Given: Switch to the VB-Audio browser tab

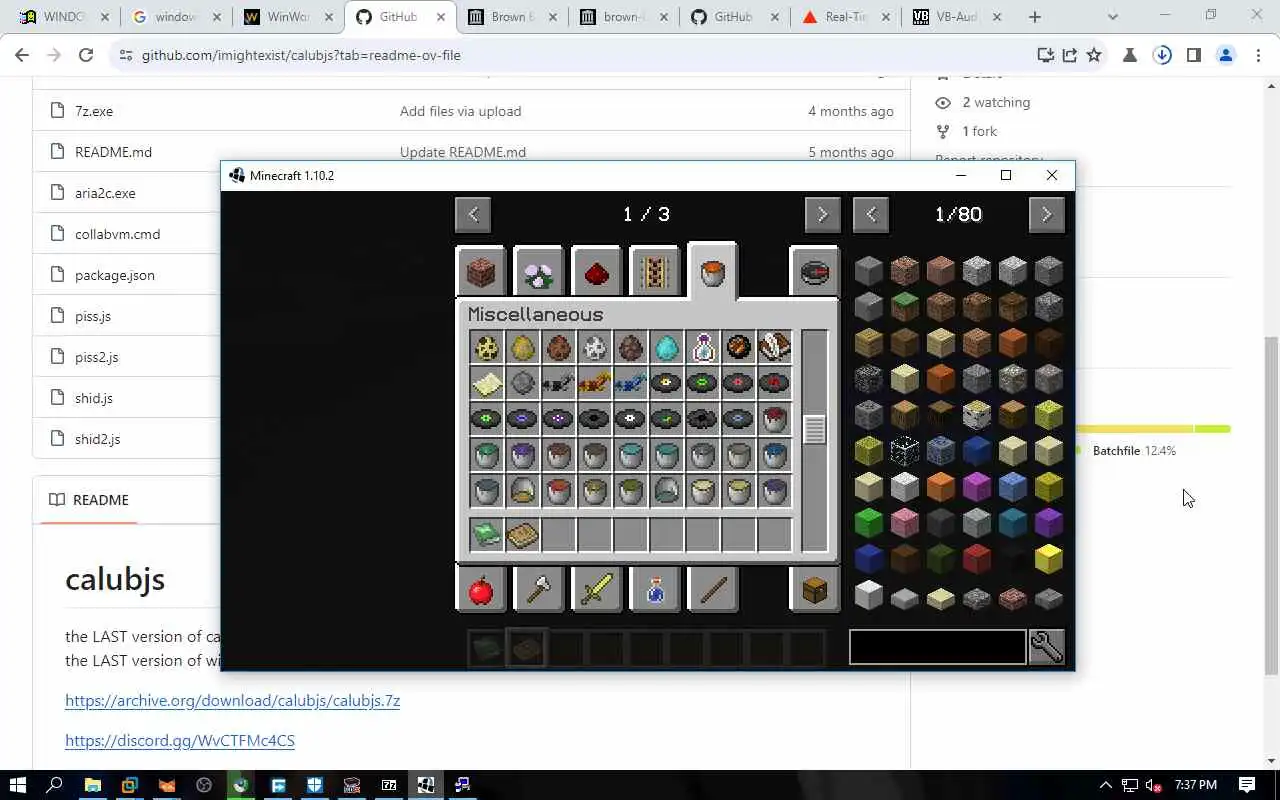Looking at the screenshot, I should coord(957,17).
